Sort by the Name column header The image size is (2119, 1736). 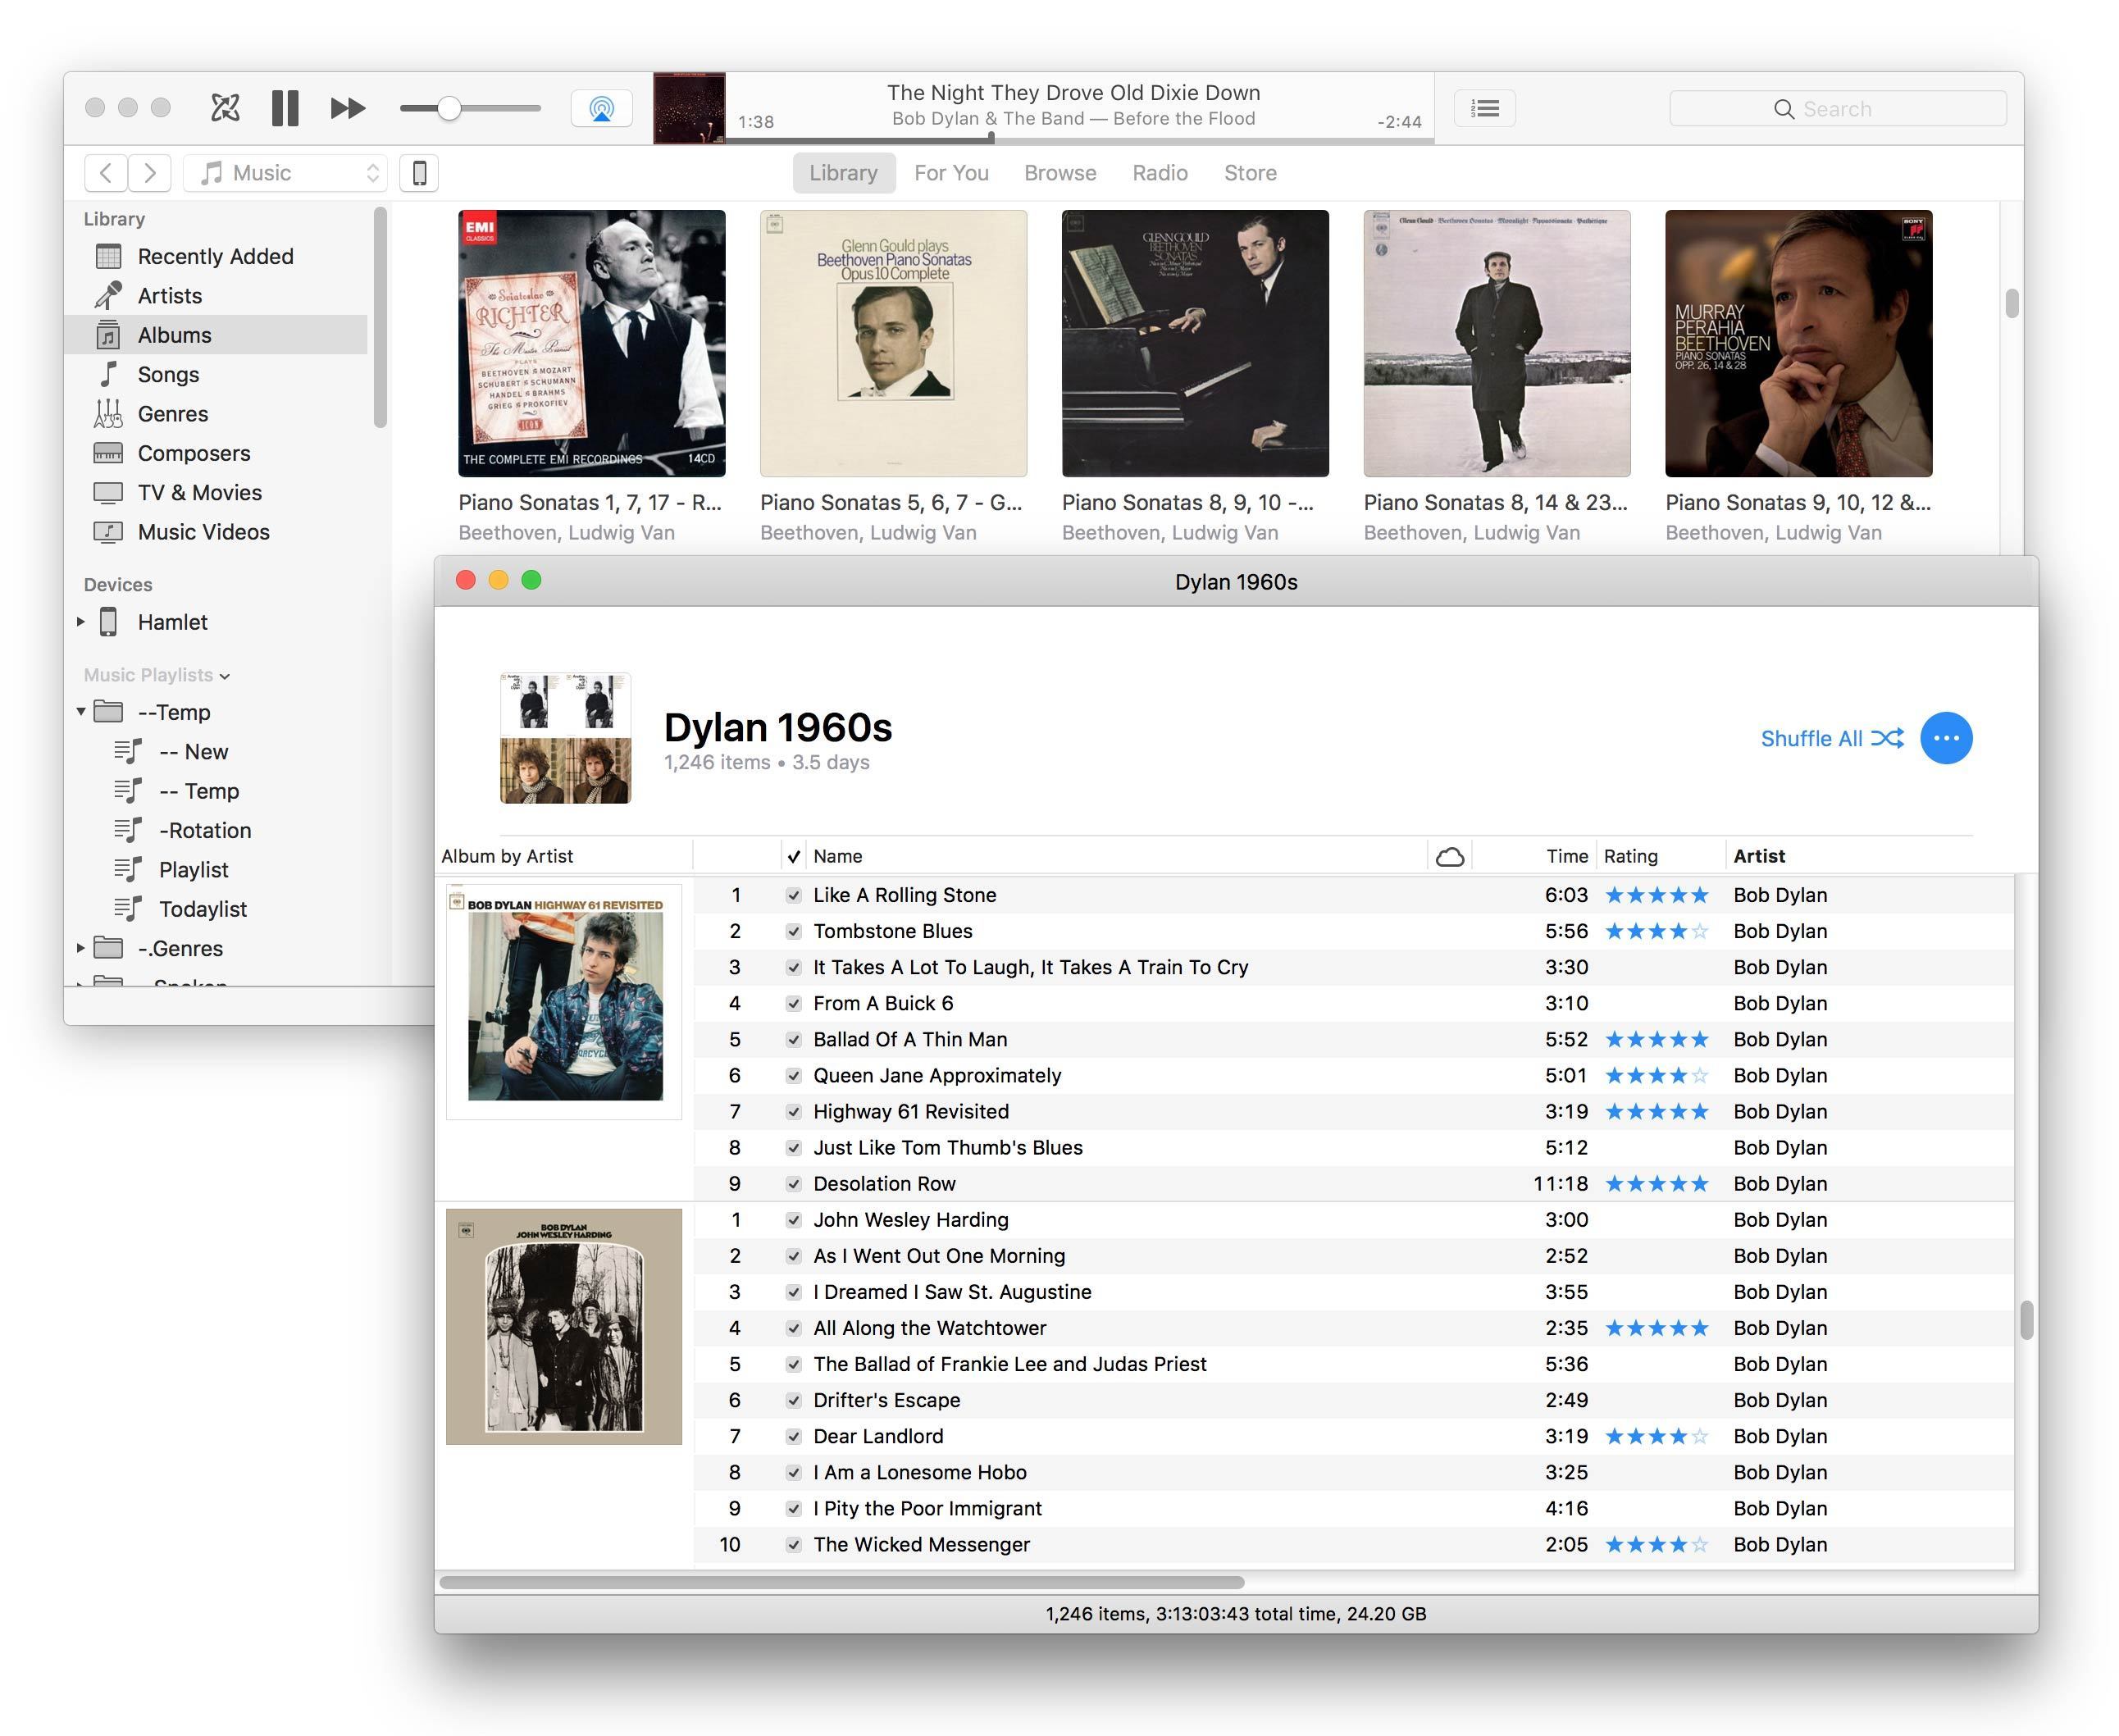[838, 856]
